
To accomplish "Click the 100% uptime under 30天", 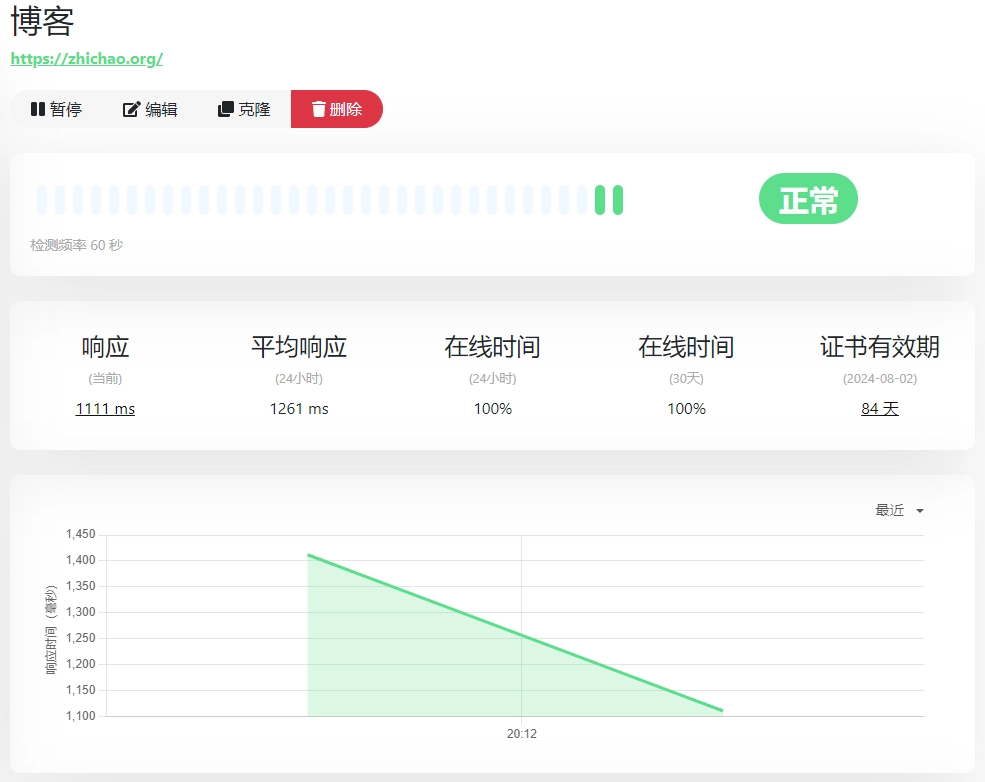I will pos(686,409).
